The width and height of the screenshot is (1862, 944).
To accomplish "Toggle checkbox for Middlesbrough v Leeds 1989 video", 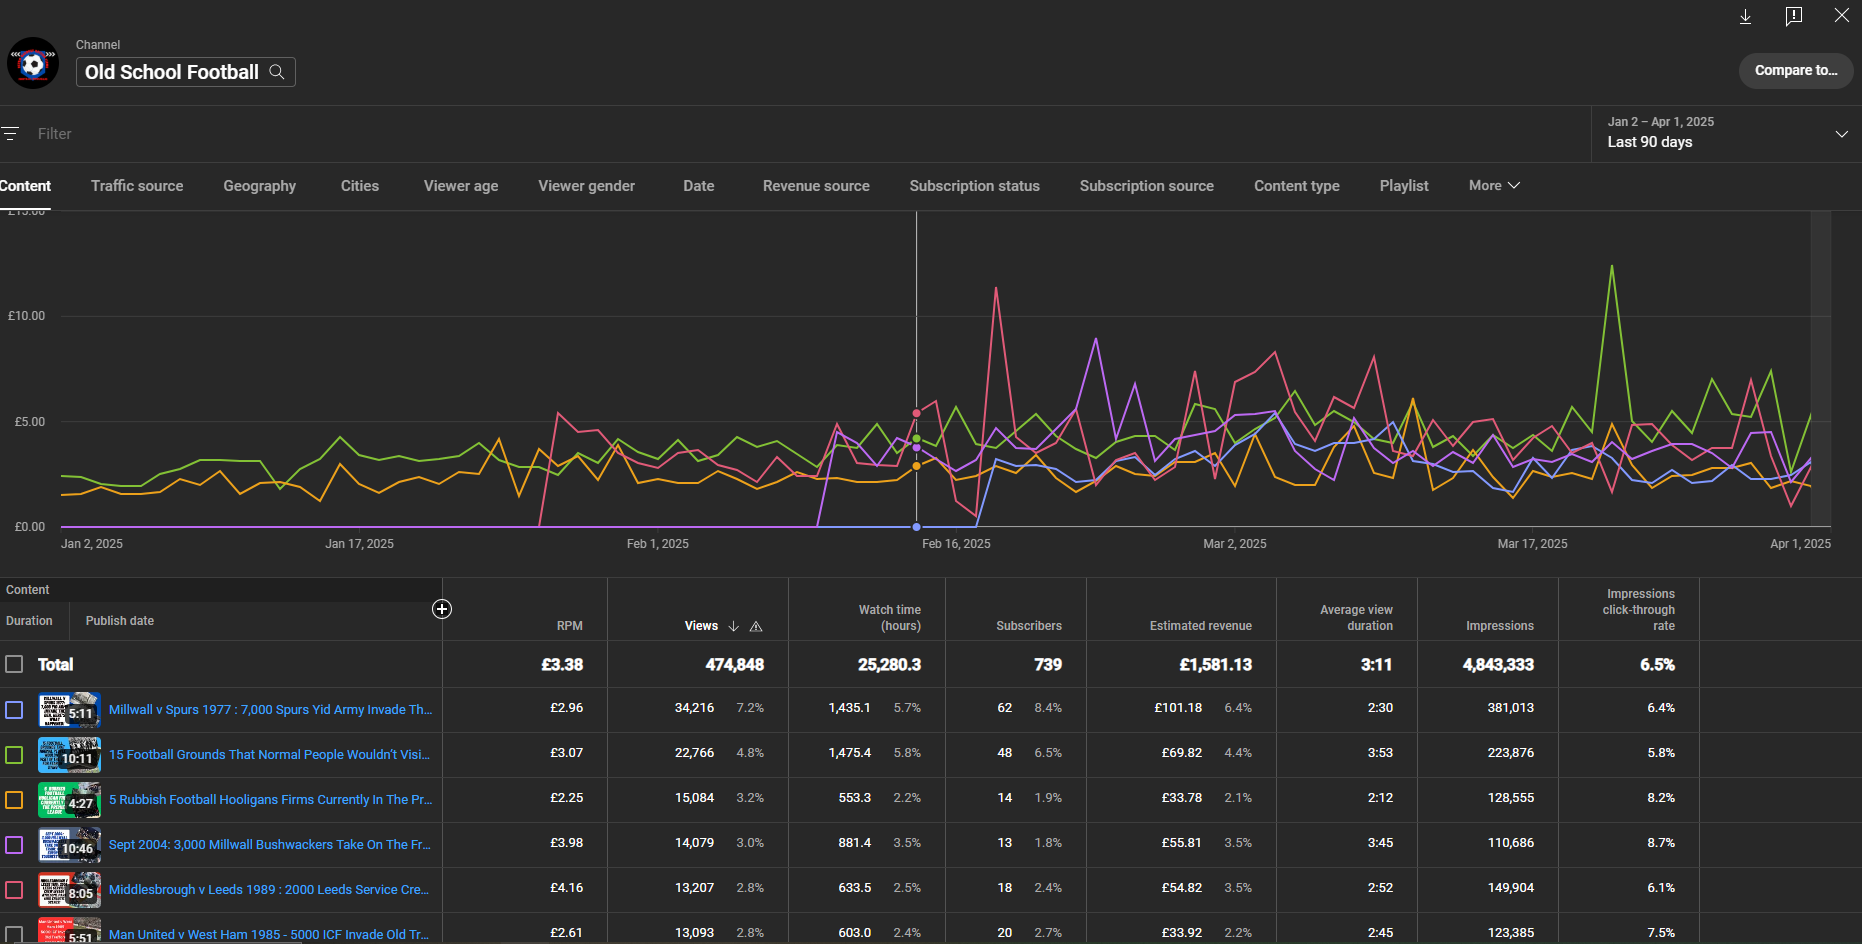I will 14,890.
